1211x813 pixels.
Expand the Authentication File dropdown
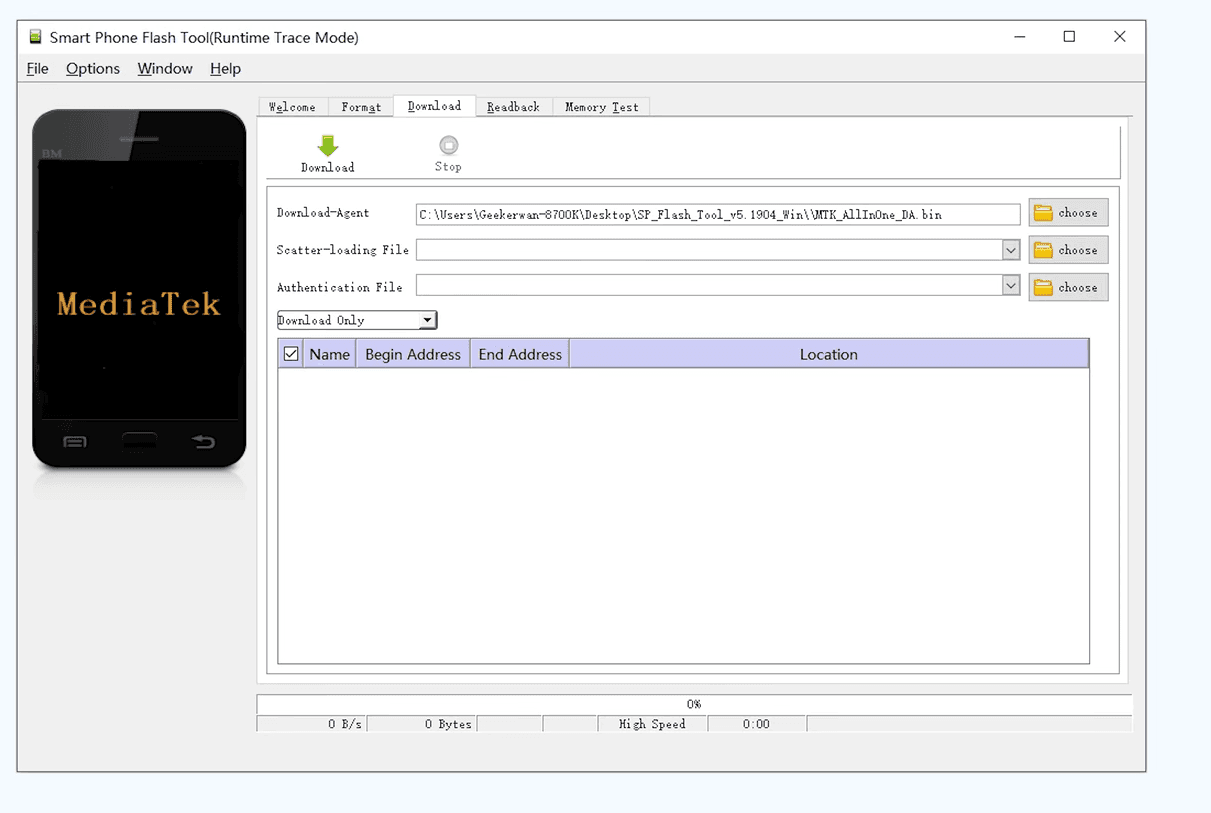click(1010, 287)
